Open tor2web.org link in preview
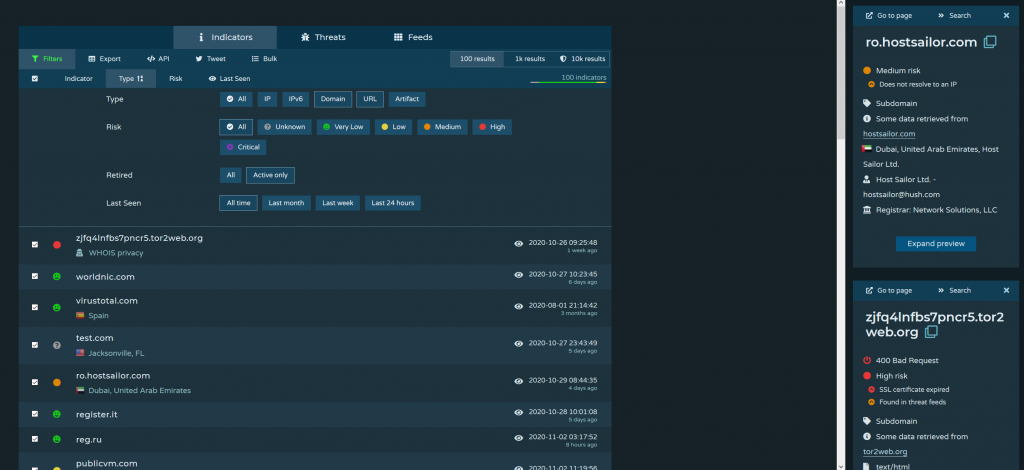The width and height of the screenshot is (1024, 470). point(885,452)
